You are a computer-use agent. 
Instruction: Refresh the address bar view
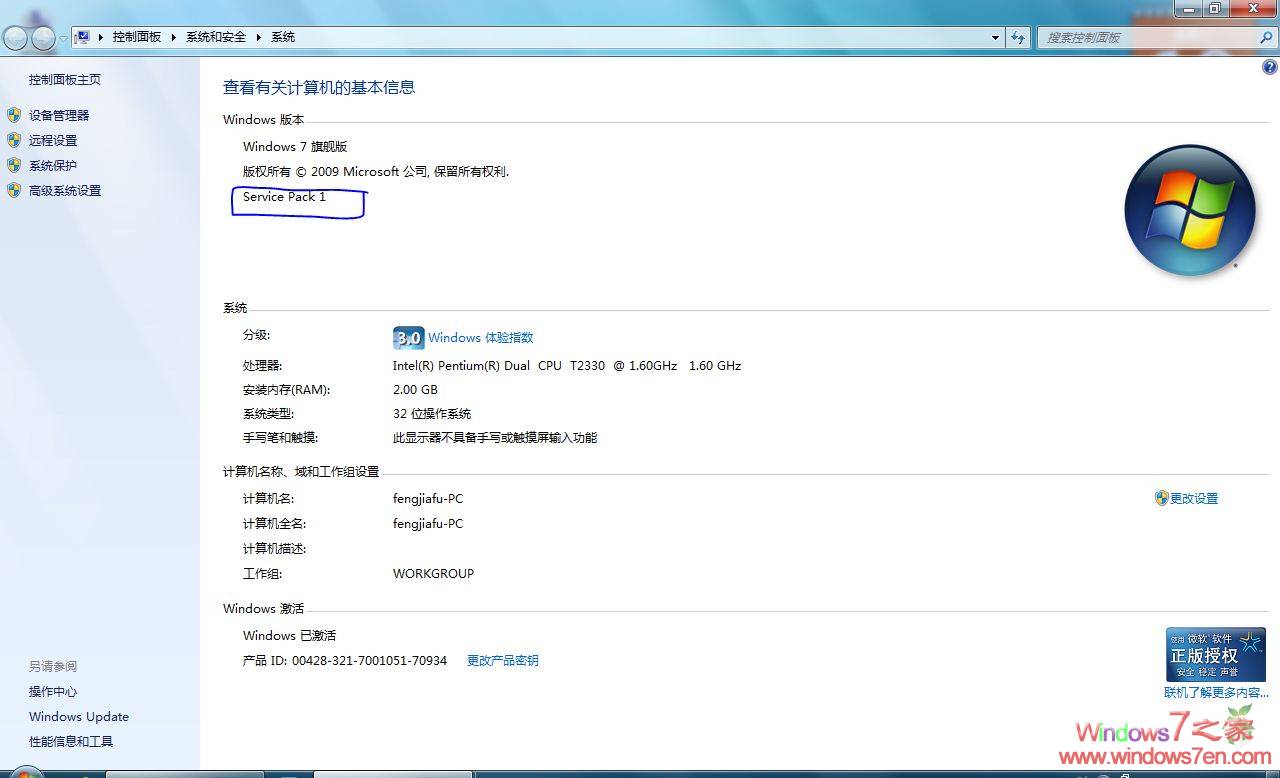tap(1018, 37)
